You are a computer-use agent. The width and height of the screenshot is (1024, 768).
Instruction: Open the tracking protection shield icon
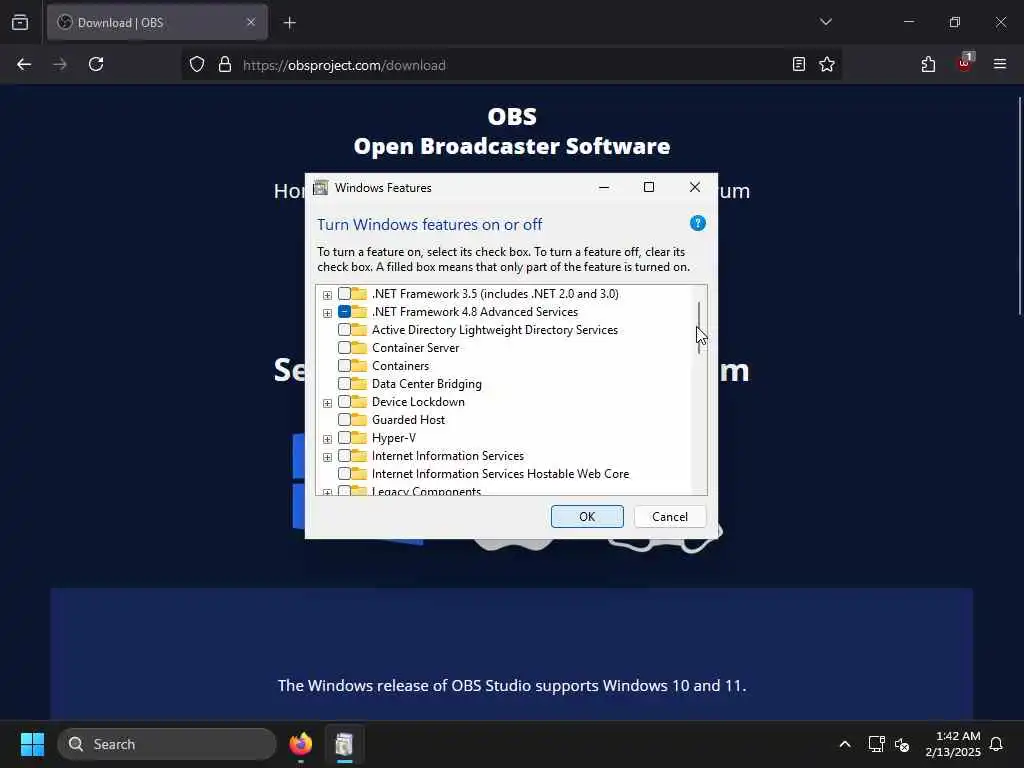(197, 64)
